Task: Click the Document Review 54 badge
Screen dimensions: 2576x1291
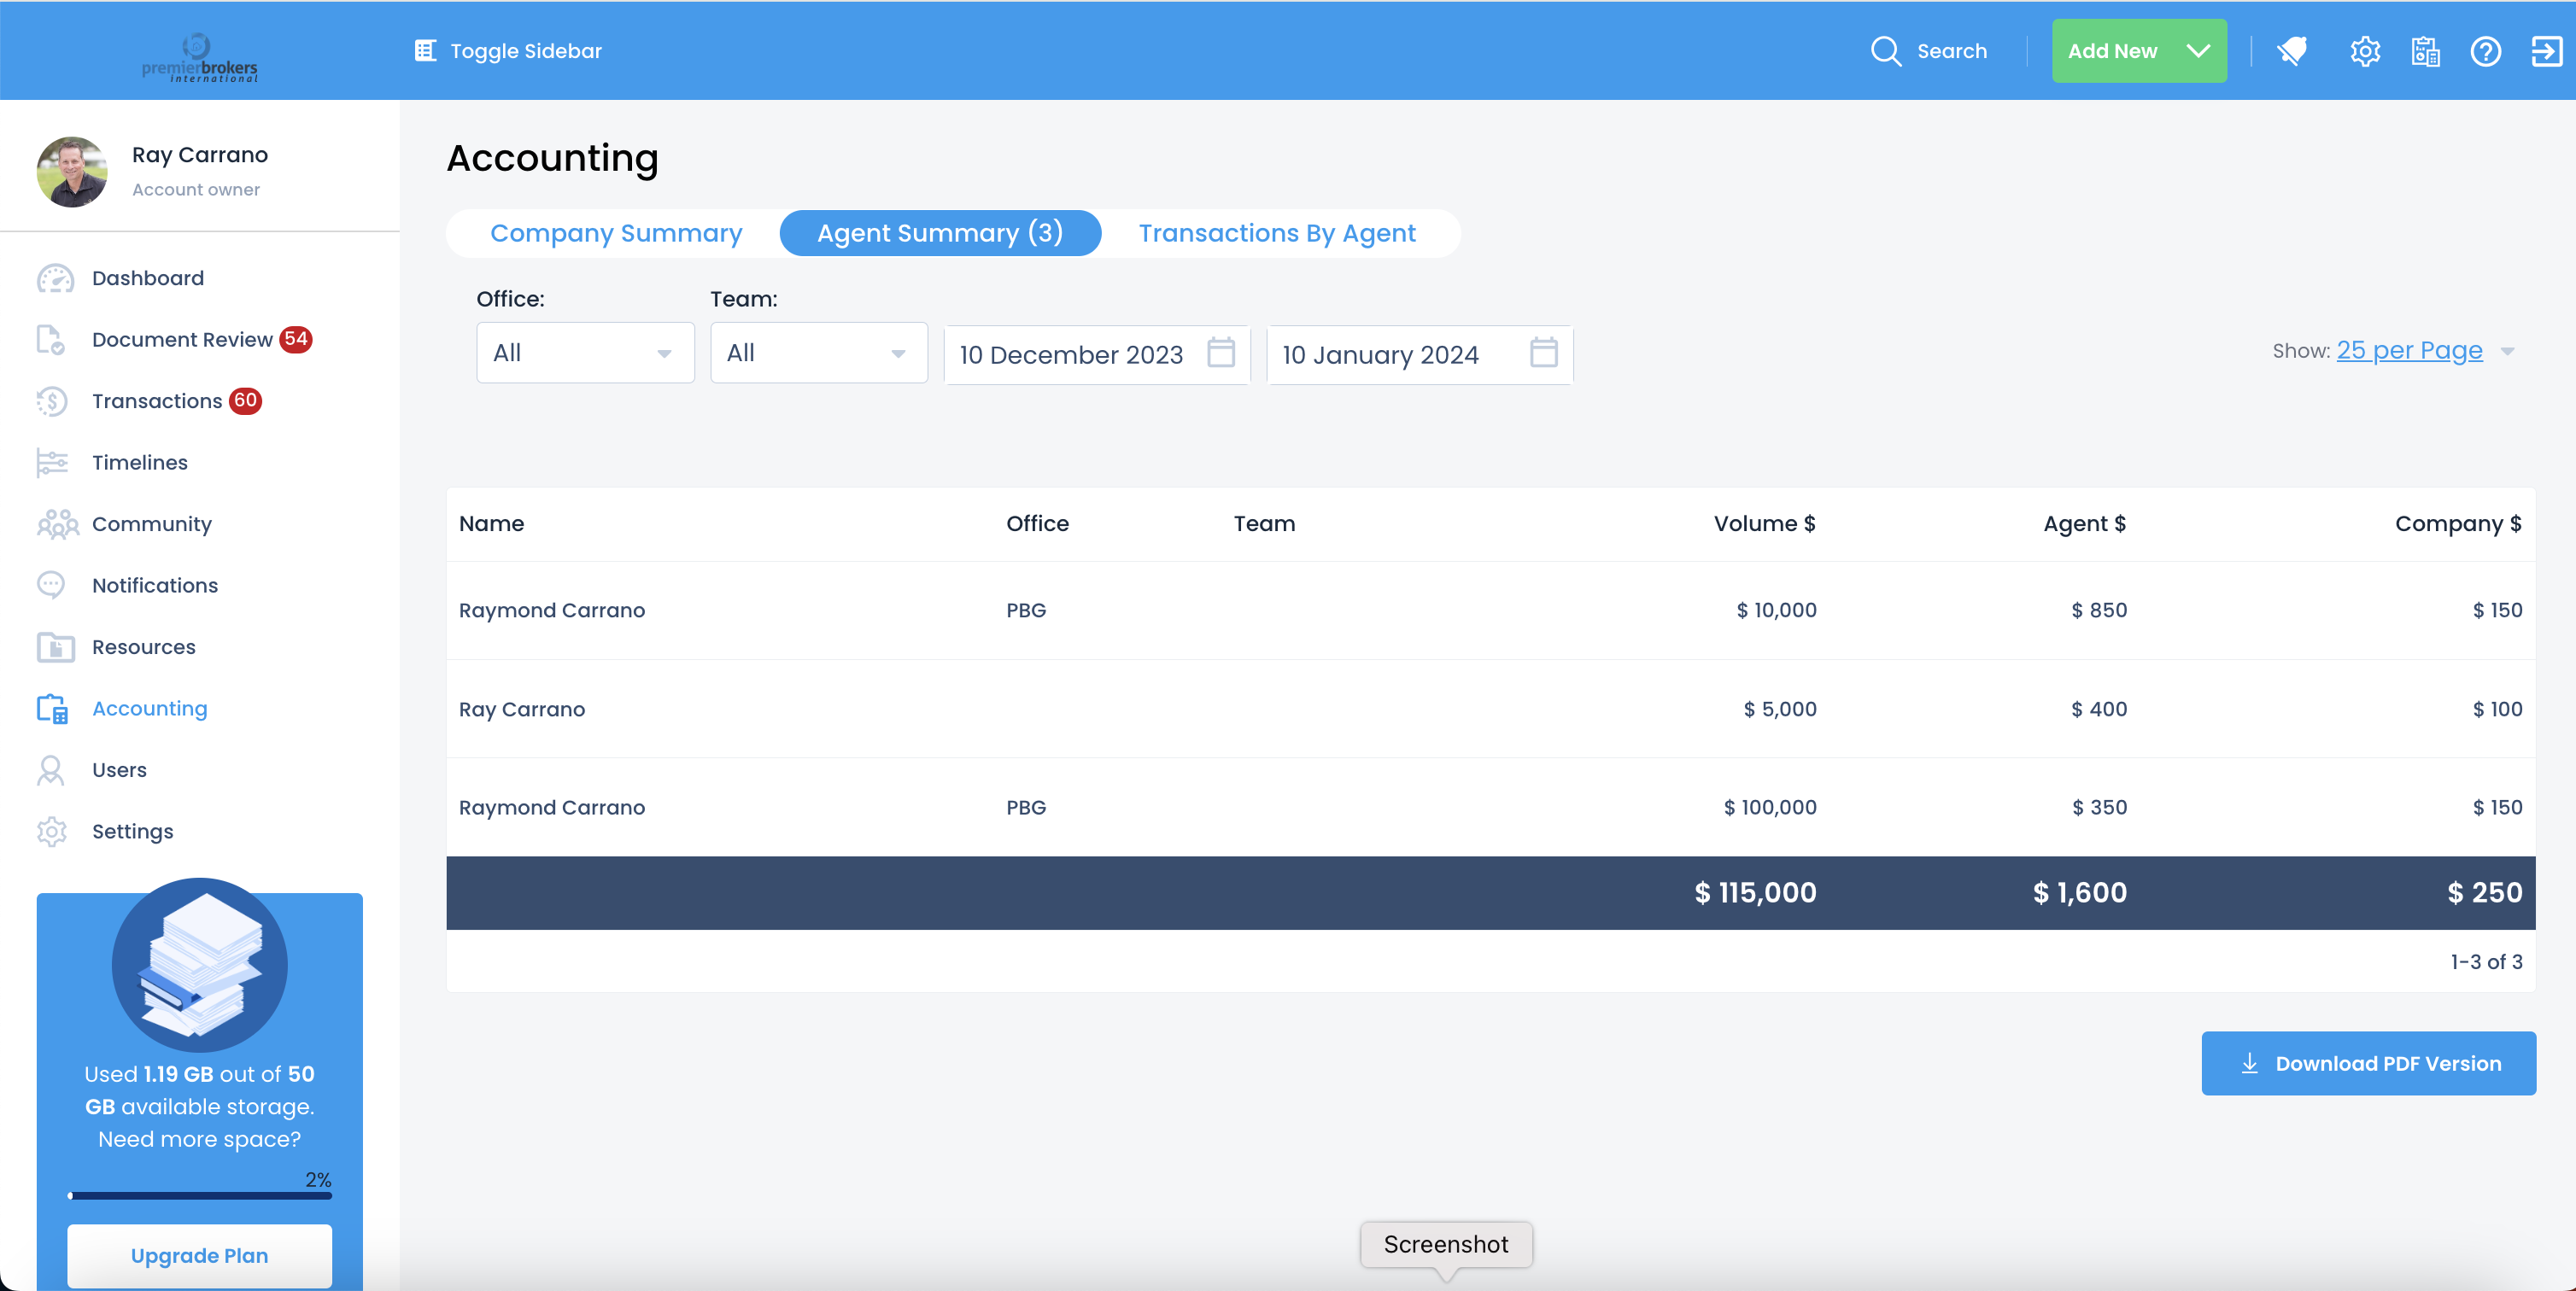Action: (x=296, y=340)
